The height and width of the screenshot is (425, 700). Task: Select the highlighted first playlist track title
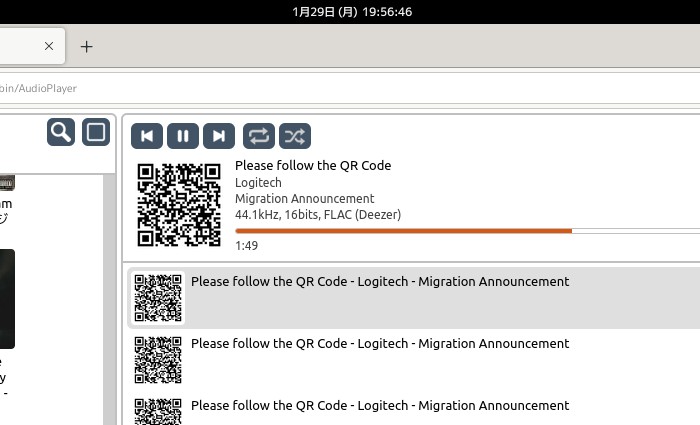(x=380, y=282)
